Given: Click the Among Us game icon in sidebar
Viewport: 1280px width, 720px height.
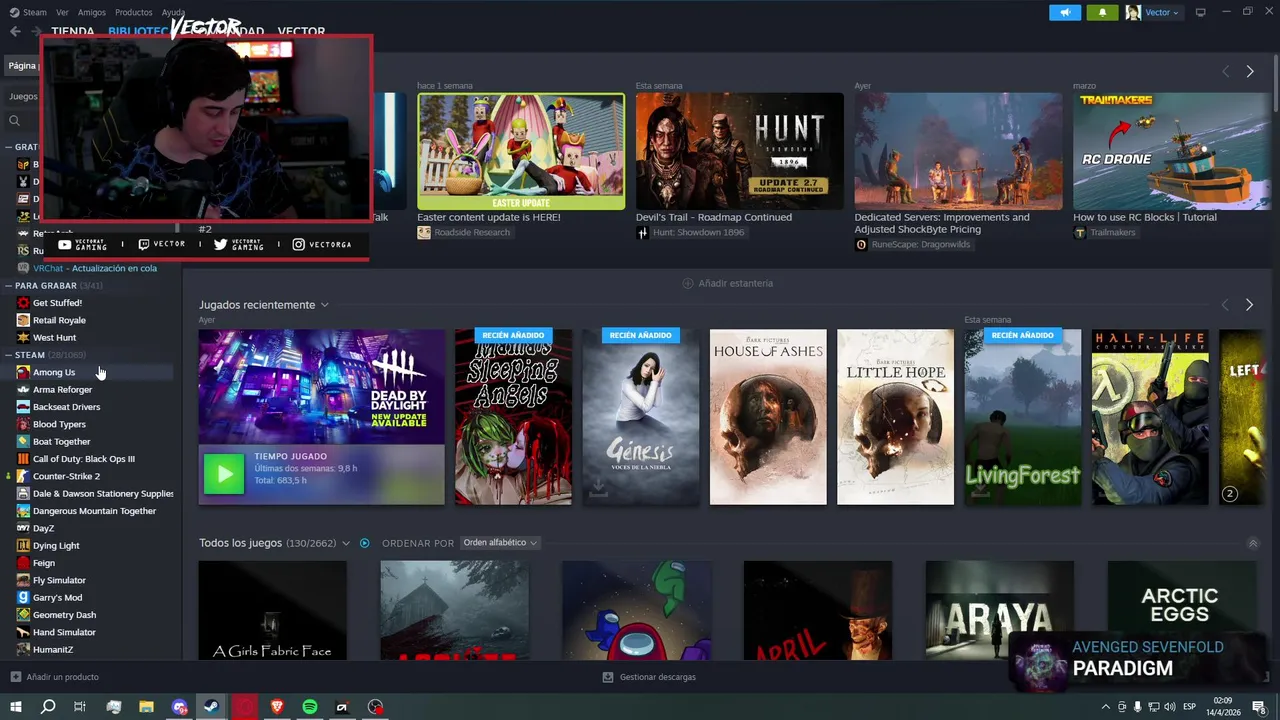Looking at the screenshot, I should tap(24, 372).
